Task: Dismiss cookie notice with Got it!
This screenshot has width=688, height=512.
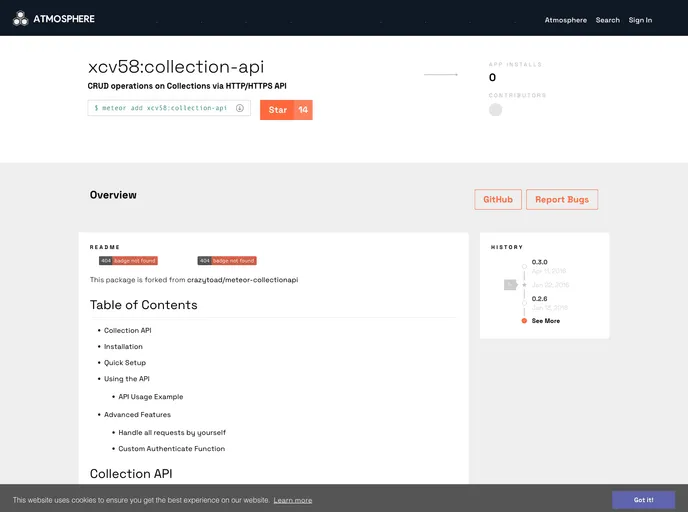Action: [x=643, y=500]
